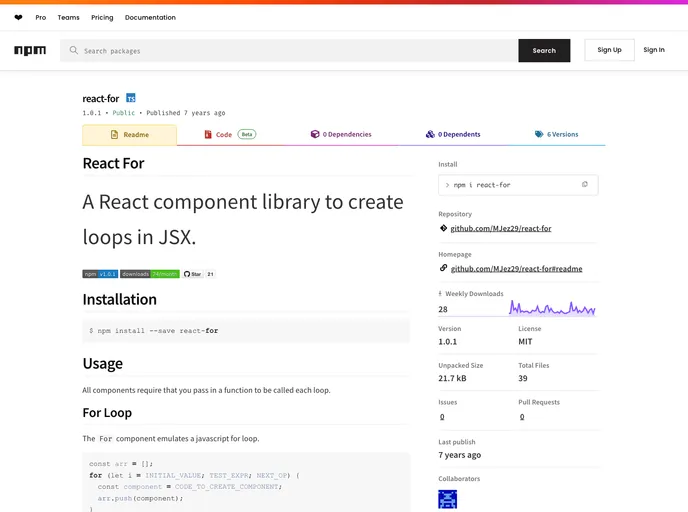Focus the Search packages field

(290, 50)
